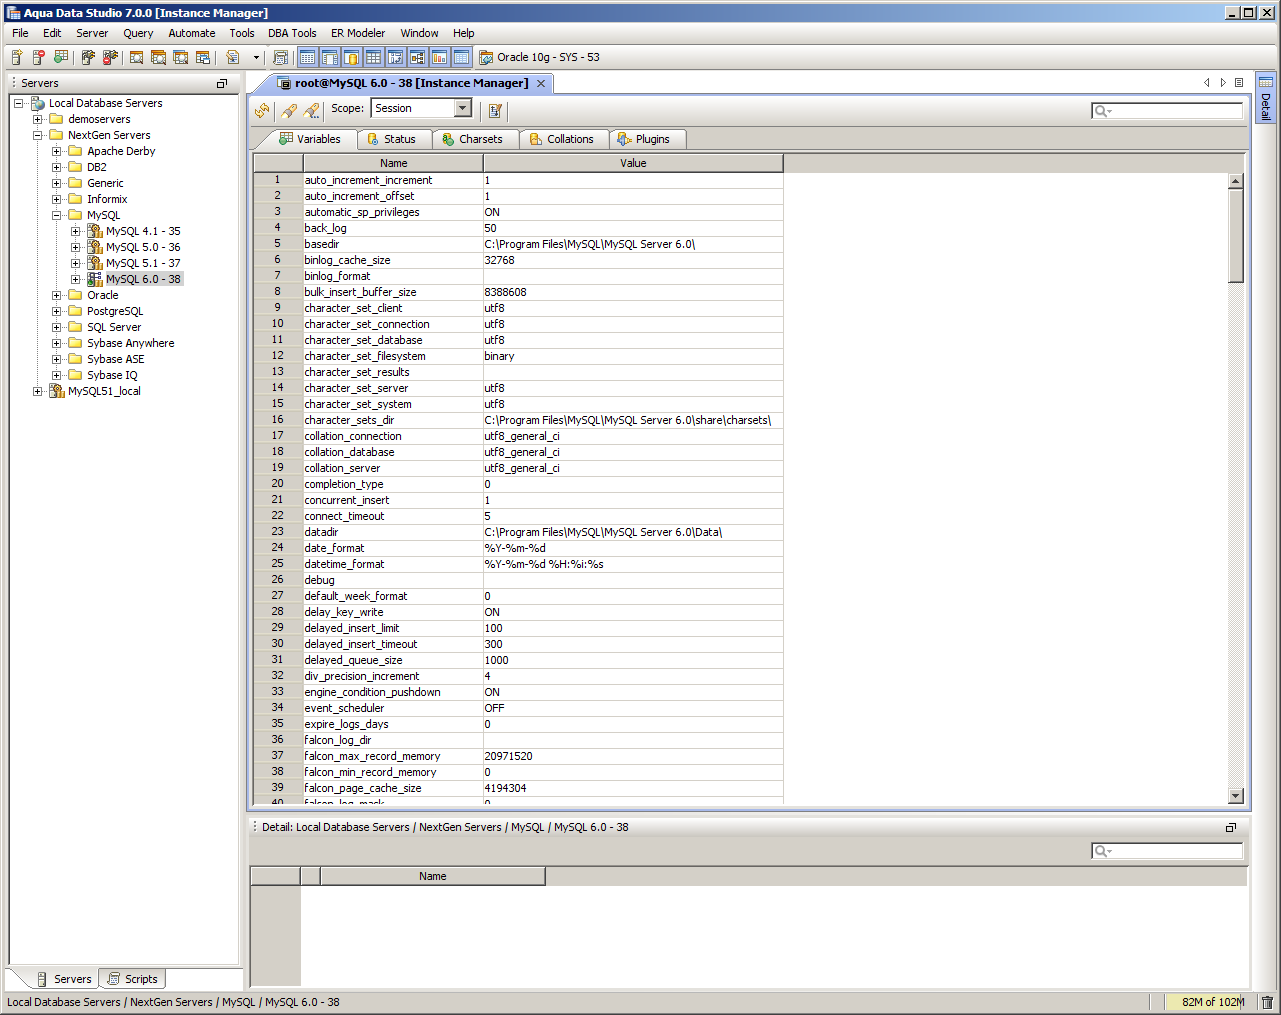Screen dimensions: 1281x1015
Task: Show tab list using icon at top right
Action: 1239,83
